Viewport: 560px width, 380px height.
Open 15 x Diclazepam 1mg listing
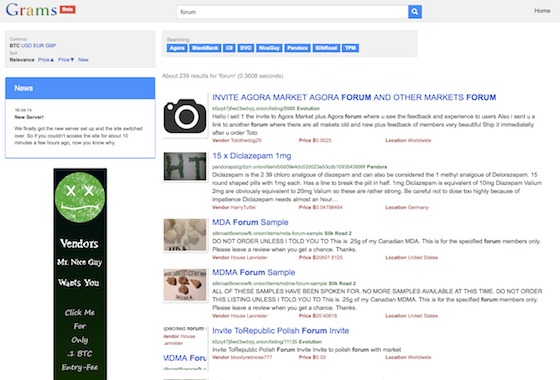point(251,156)
